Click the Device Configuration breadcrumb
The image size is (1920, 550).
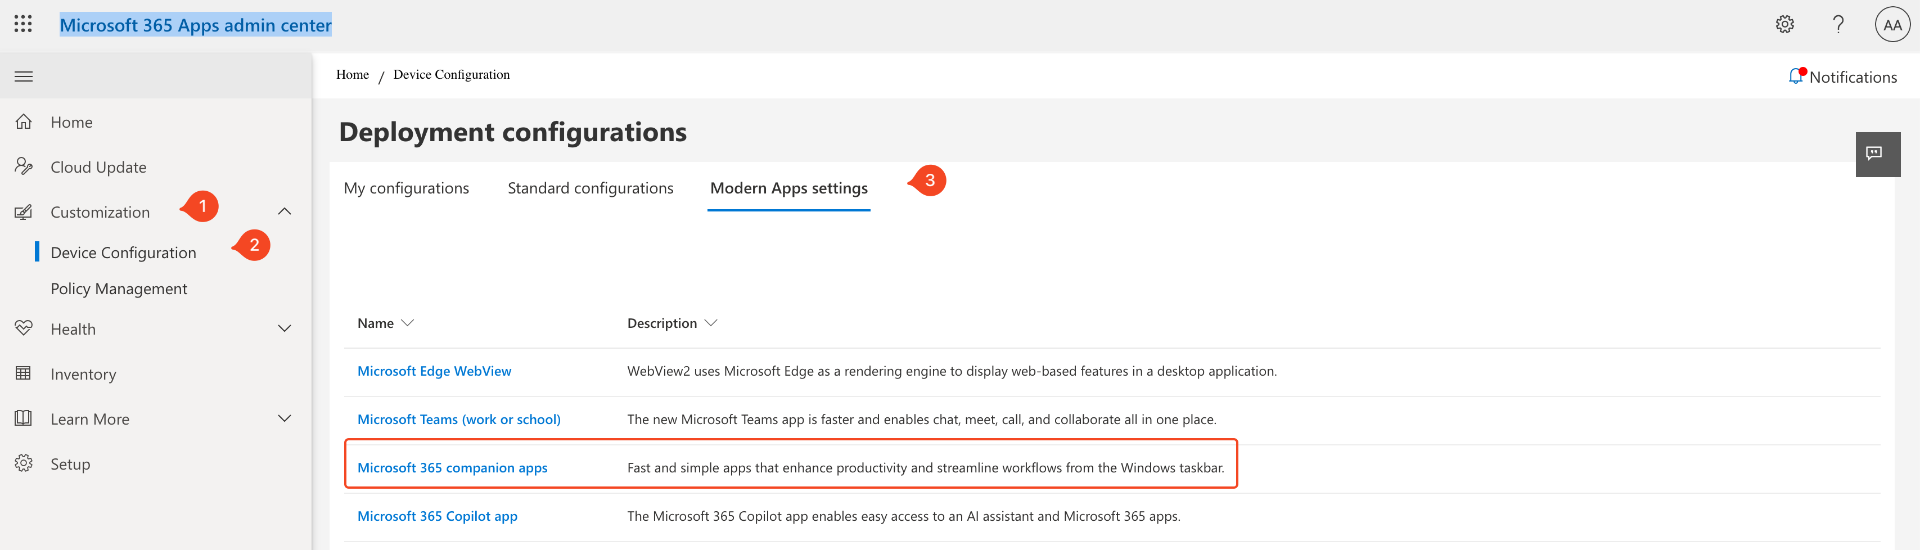click(452, 75)
